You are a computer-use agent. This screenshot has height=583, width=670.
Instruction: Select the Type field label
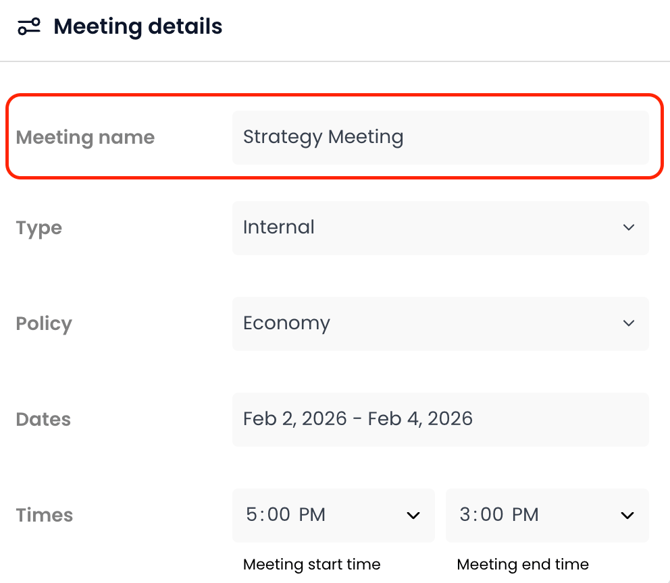(x=39, y=228)
